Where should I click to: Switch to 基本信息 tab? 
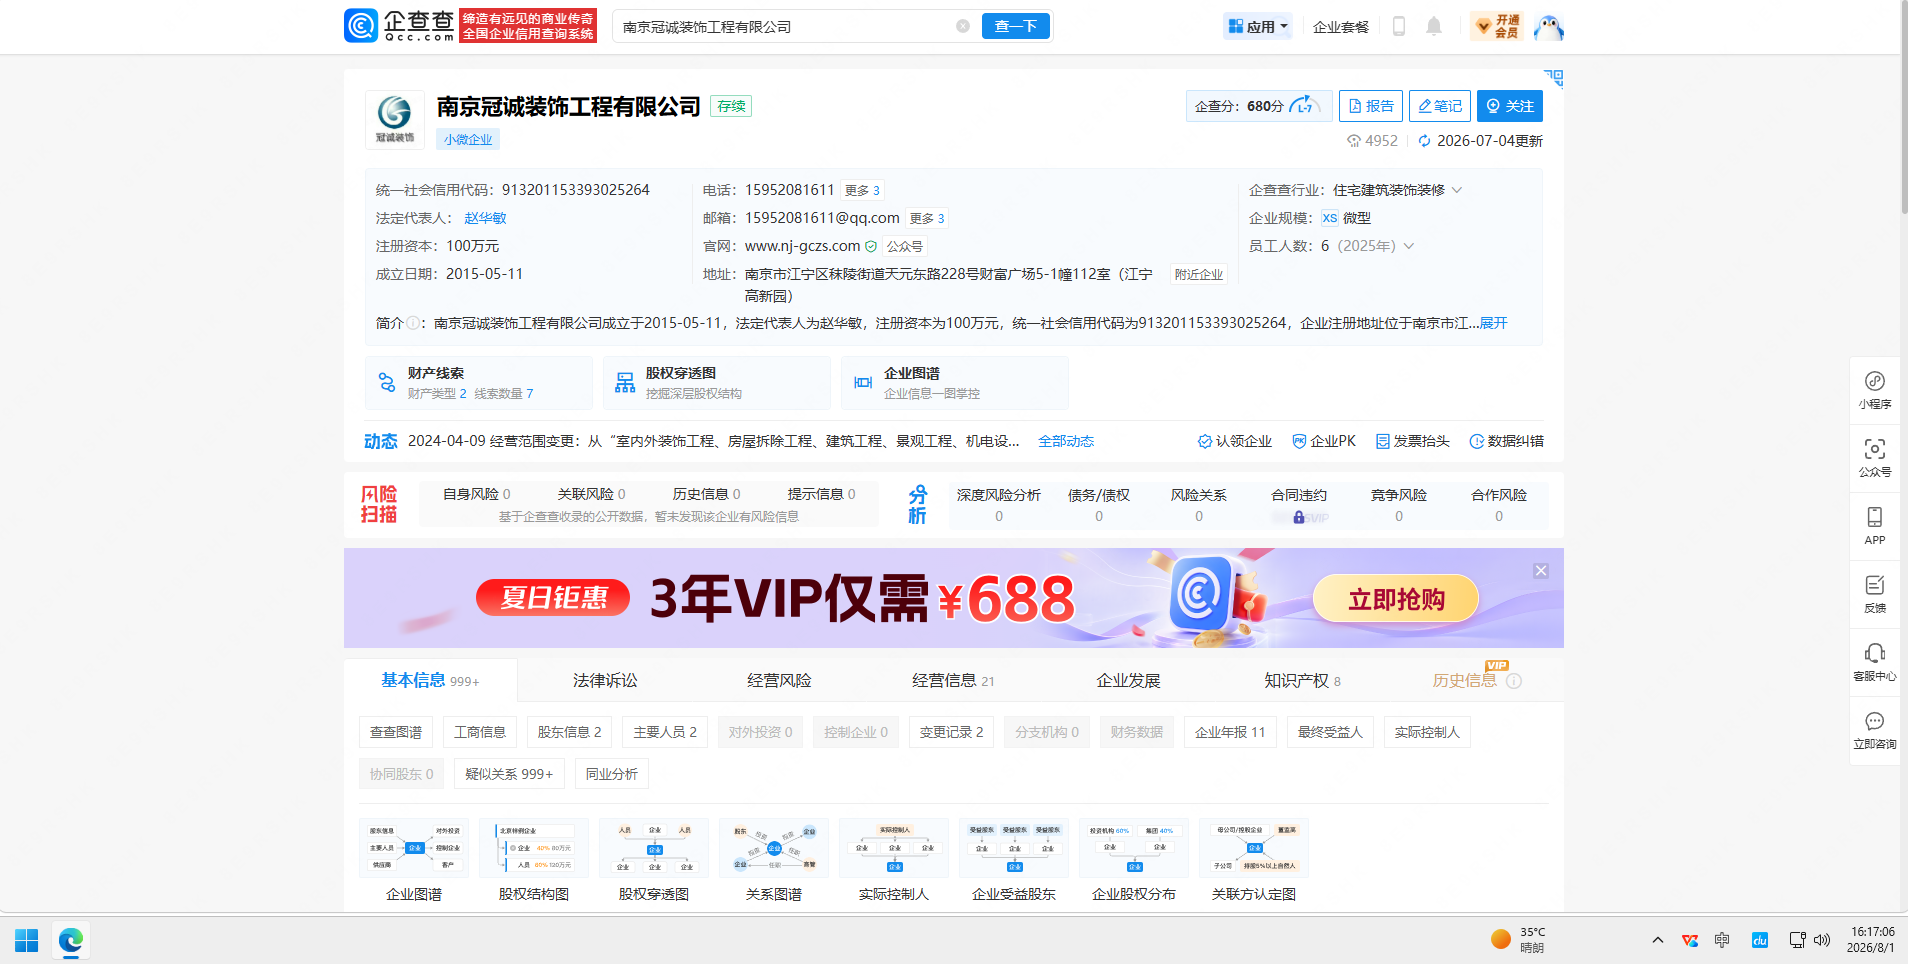430,680
